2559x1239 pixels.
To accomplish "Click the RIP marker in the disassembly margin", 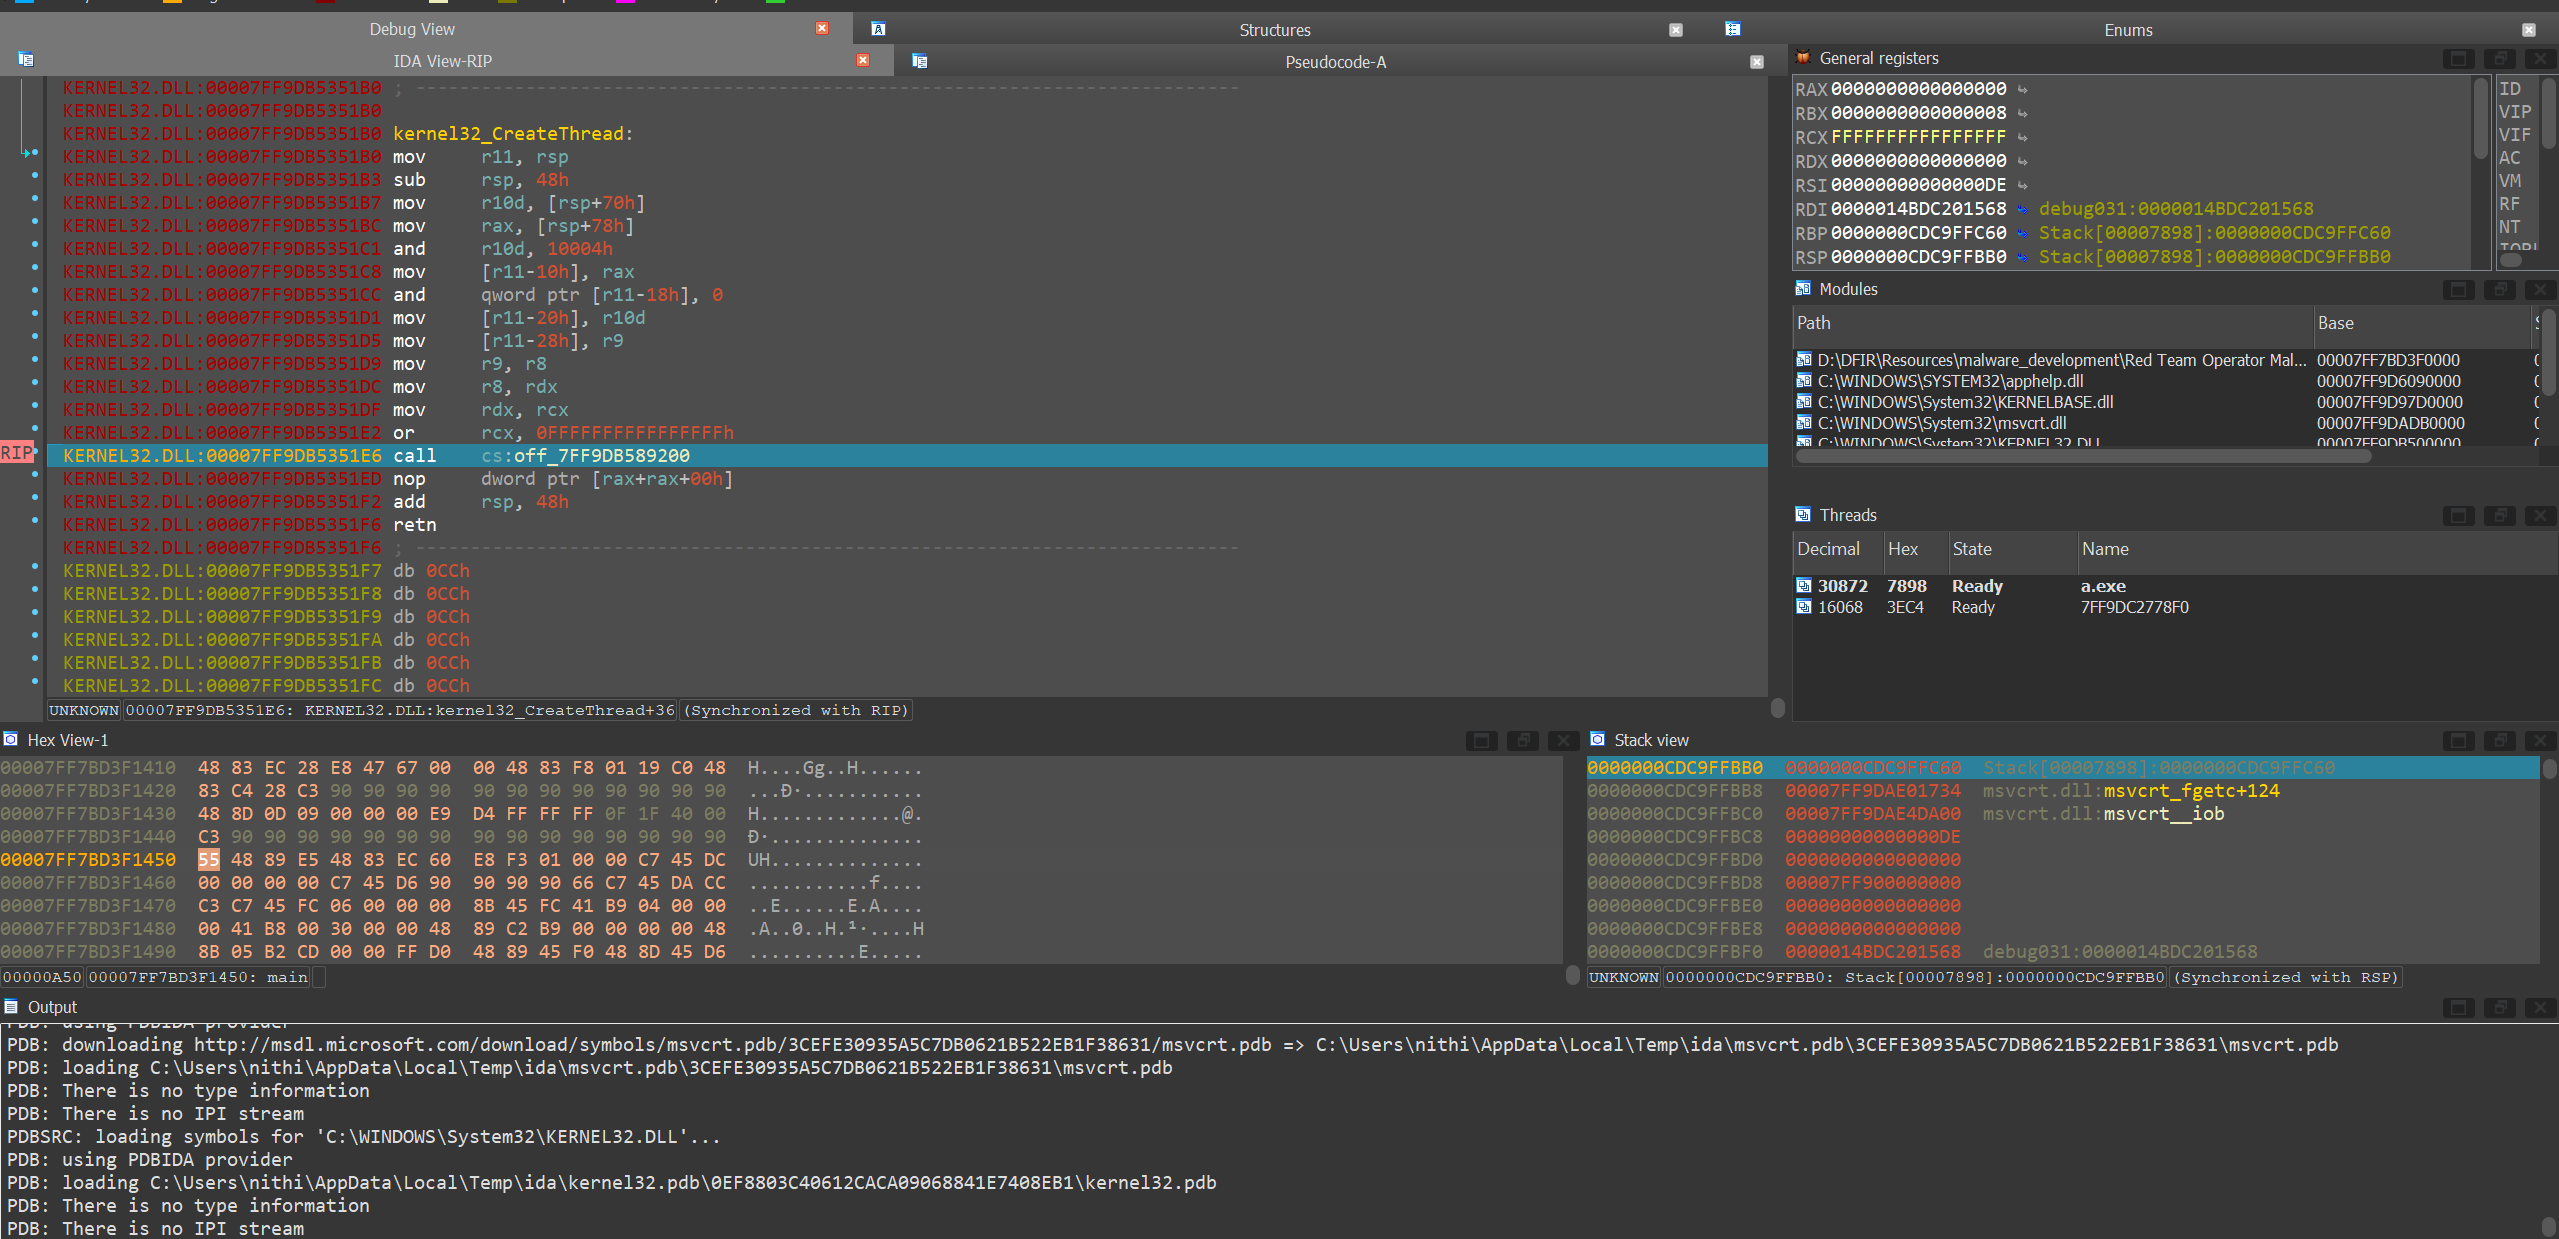I will (x=17, y=453).
